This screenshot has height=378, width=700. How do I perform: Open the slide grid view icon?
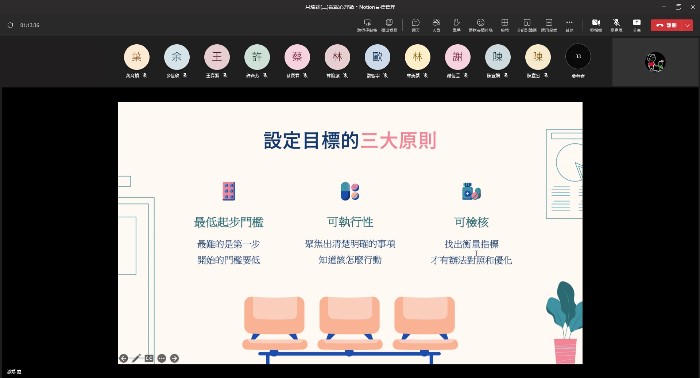(x=149, y=358)
